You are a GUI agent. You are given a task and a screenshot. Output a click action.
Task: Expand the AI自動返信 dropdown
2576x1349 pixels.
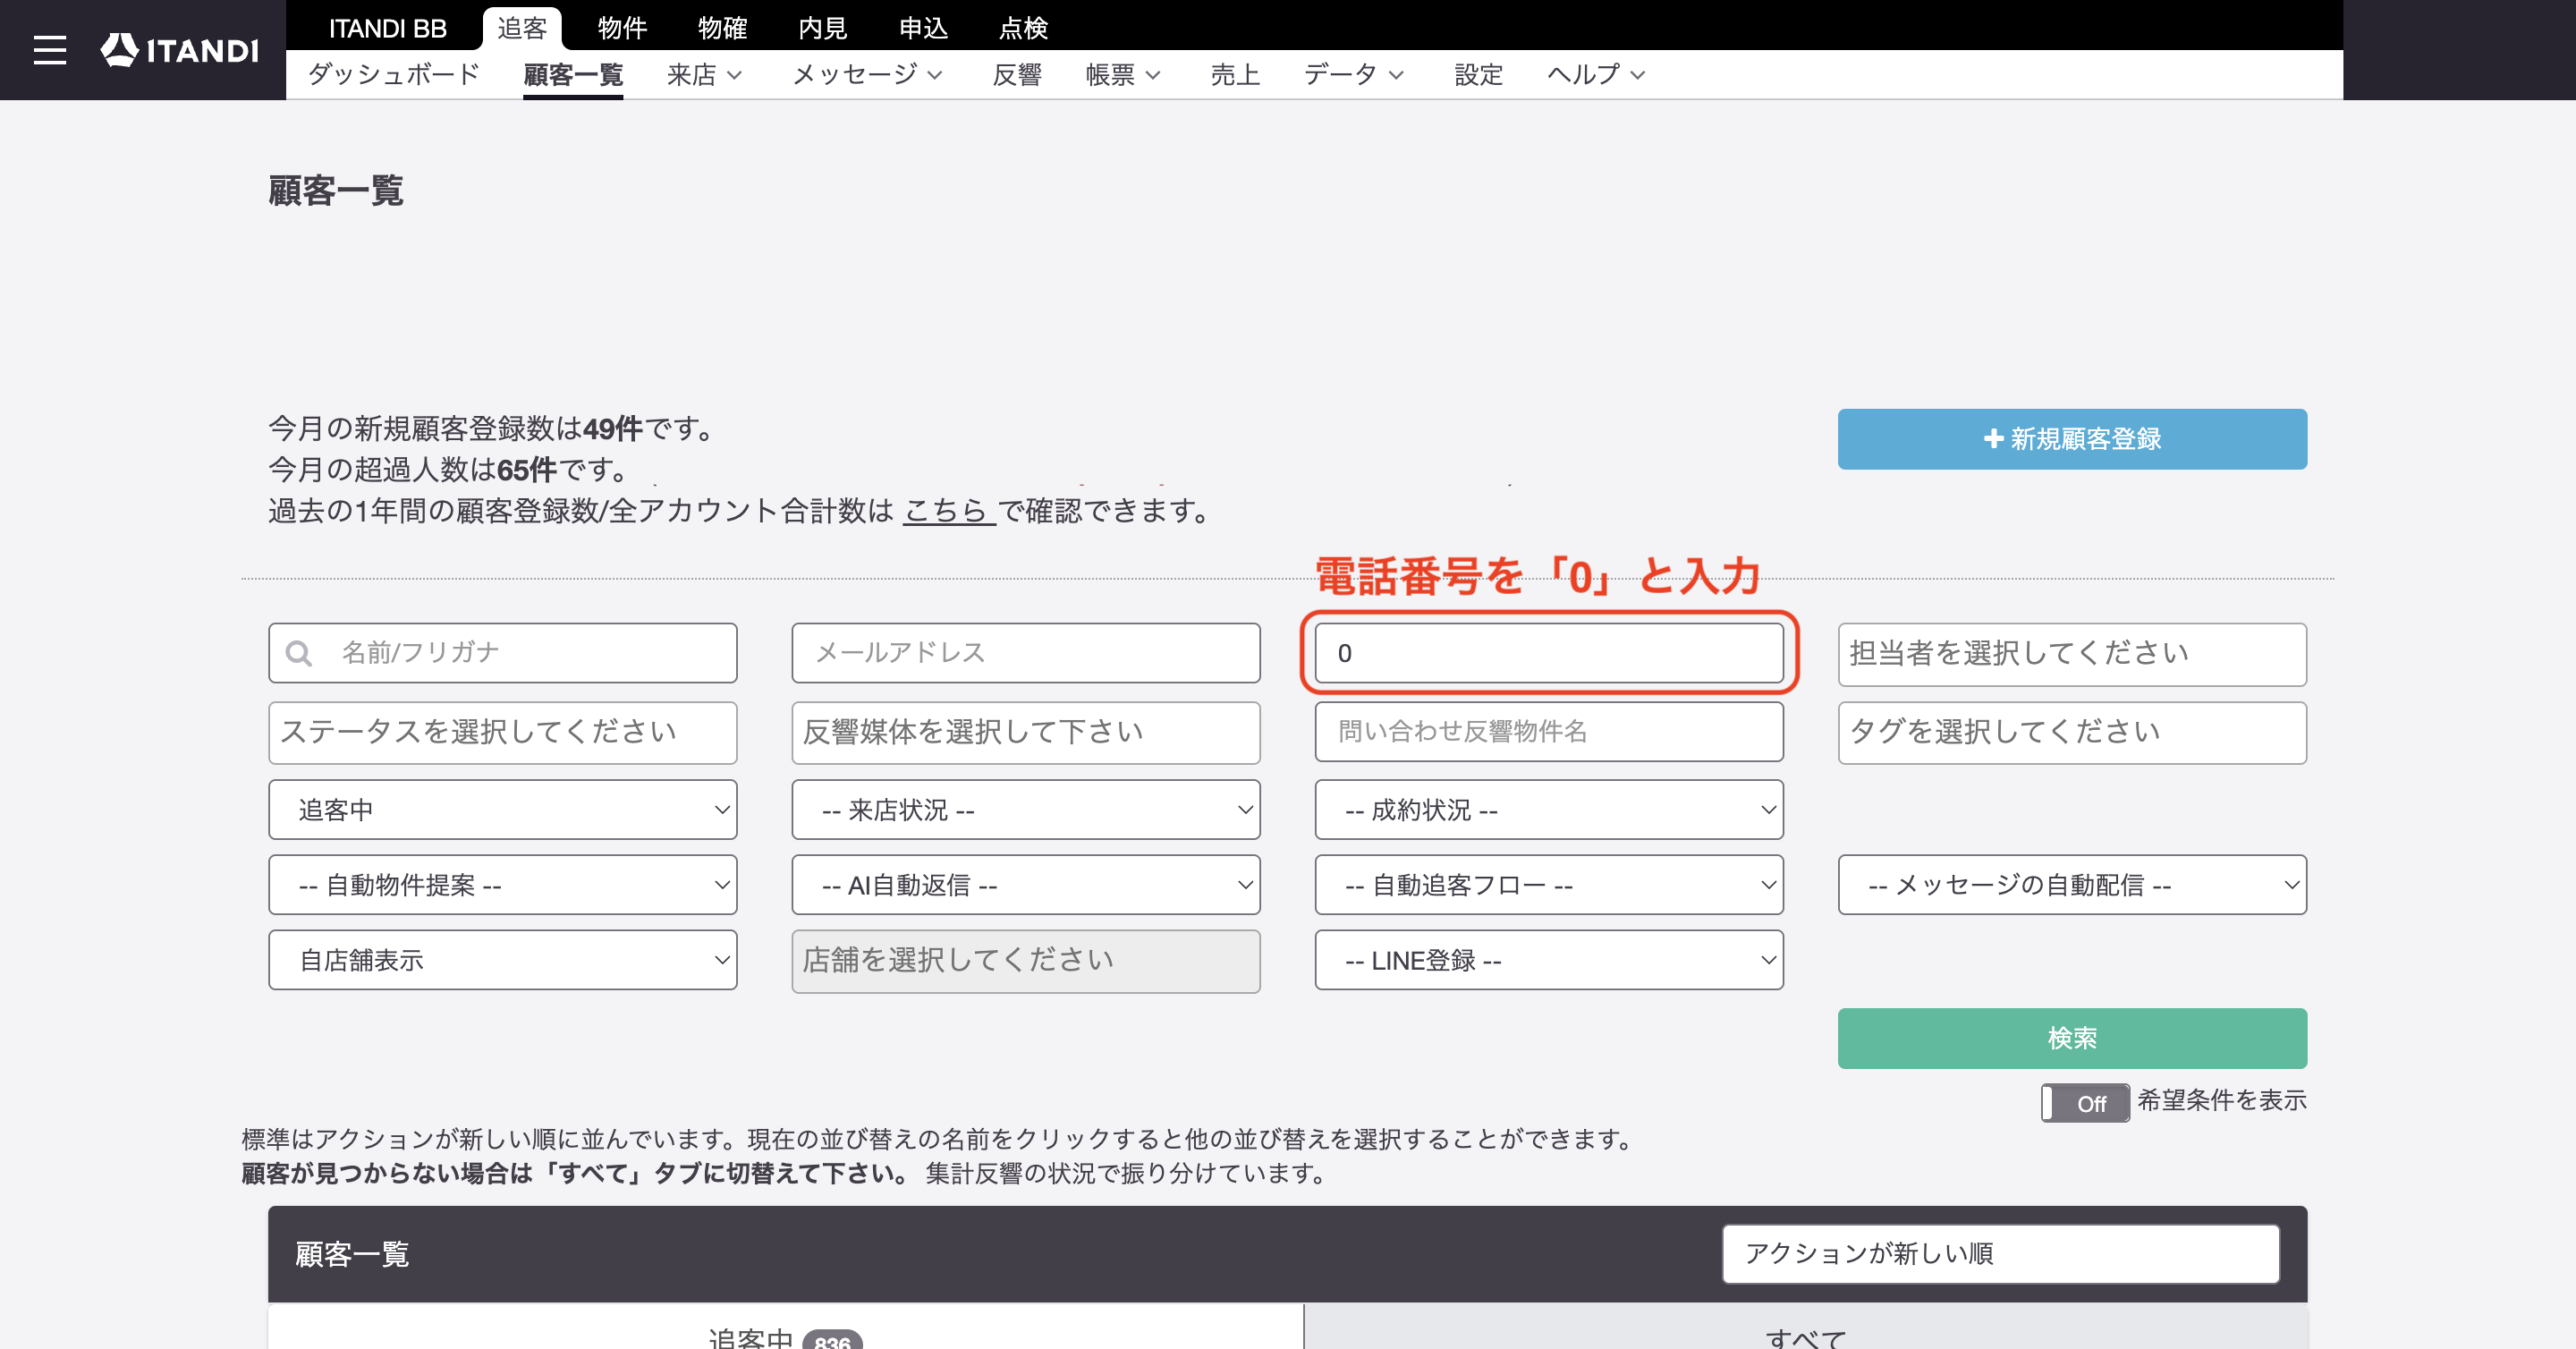[1026, 884]
